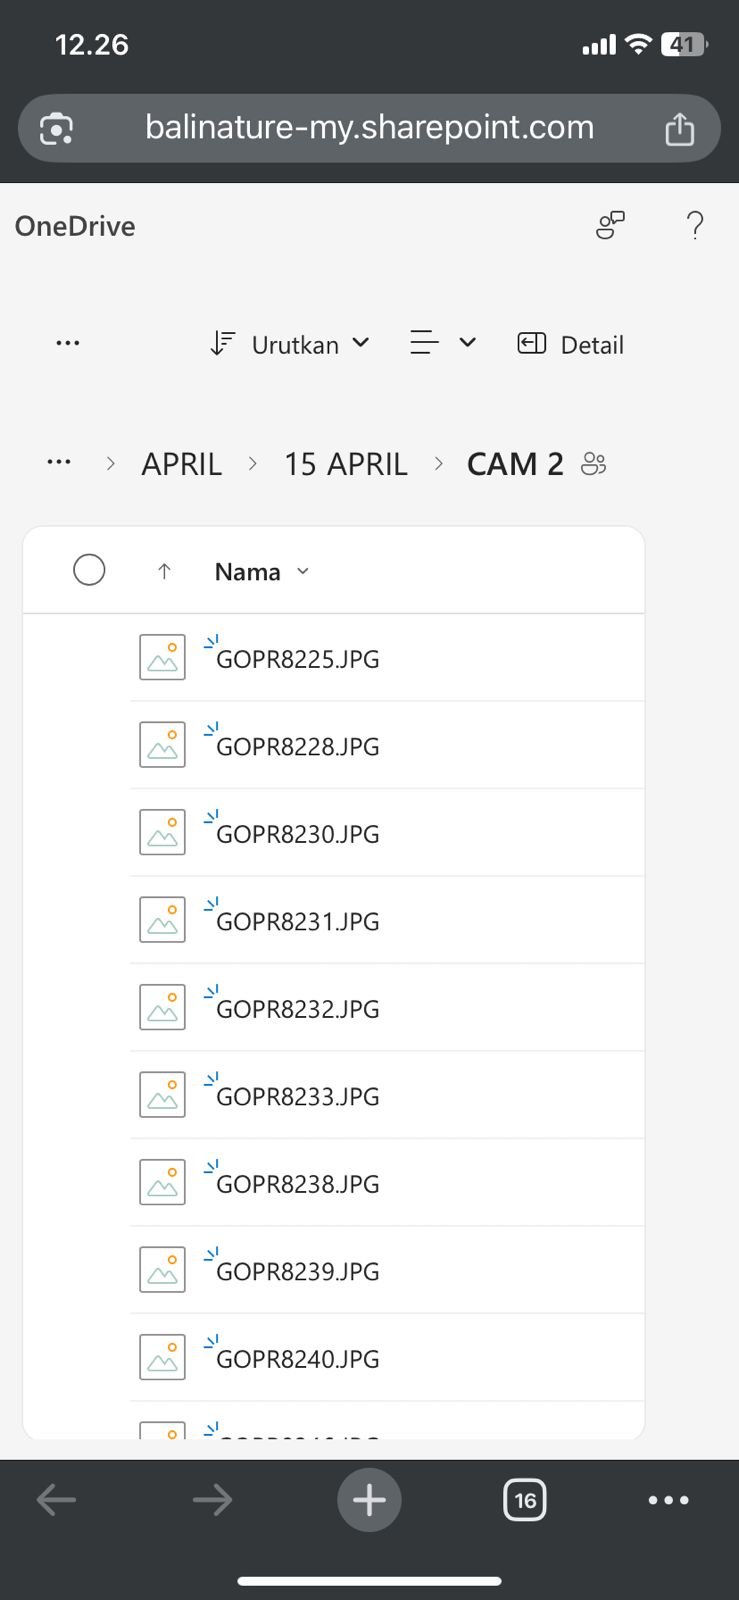Open the OneDrive feedback chat icon
Screen dimensions: 739x1600
[x=610, y=226]
